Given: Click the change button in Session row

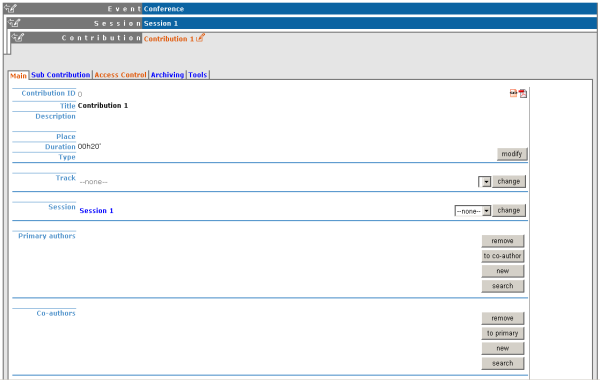Looking at the screenshot, I should (x=509, y=210).
